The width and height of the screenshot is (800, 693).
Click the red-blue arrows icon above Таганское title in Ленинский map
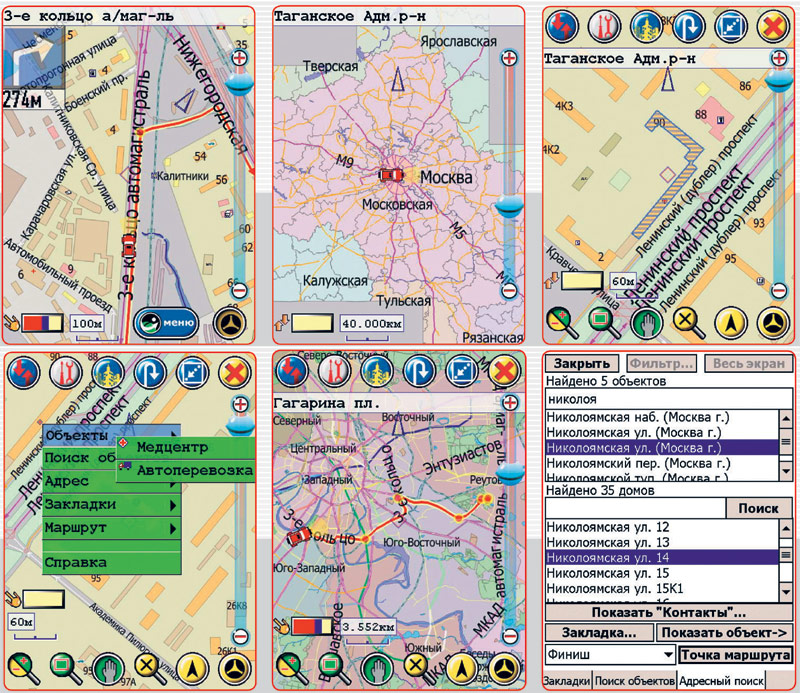click(x=563, y=26)
